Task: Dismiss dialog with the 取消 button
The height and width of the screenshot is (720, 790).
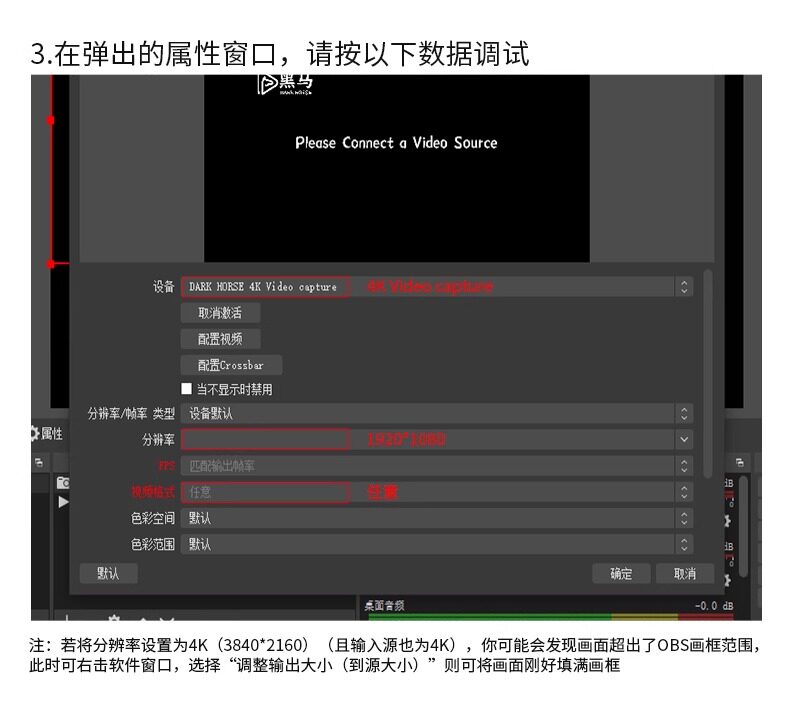Action: pos(685,573)
